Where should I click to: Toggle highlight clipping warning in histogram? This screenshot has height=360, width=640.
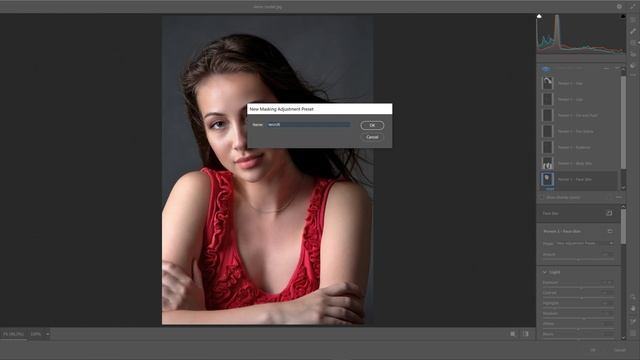(623, 16)
